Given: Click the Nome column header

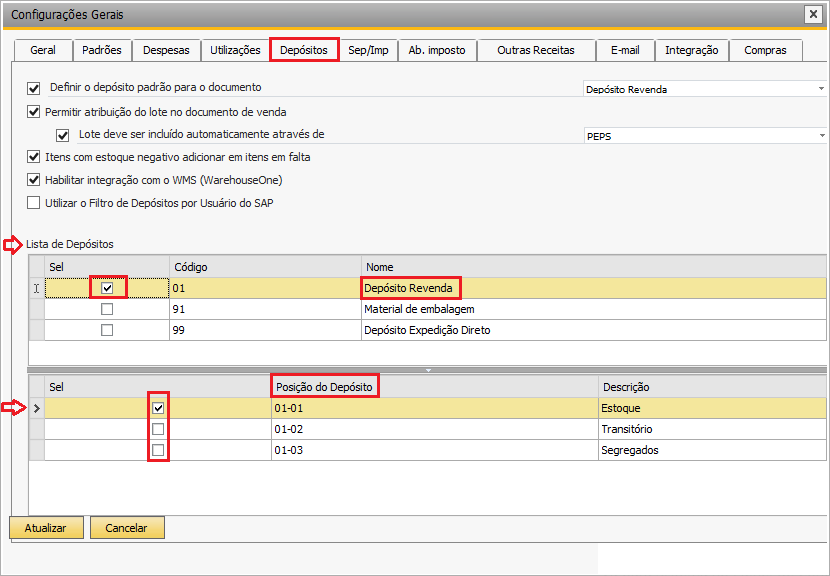Looking at the screenshot, I should pyautogui.click(x=593, y=267).
